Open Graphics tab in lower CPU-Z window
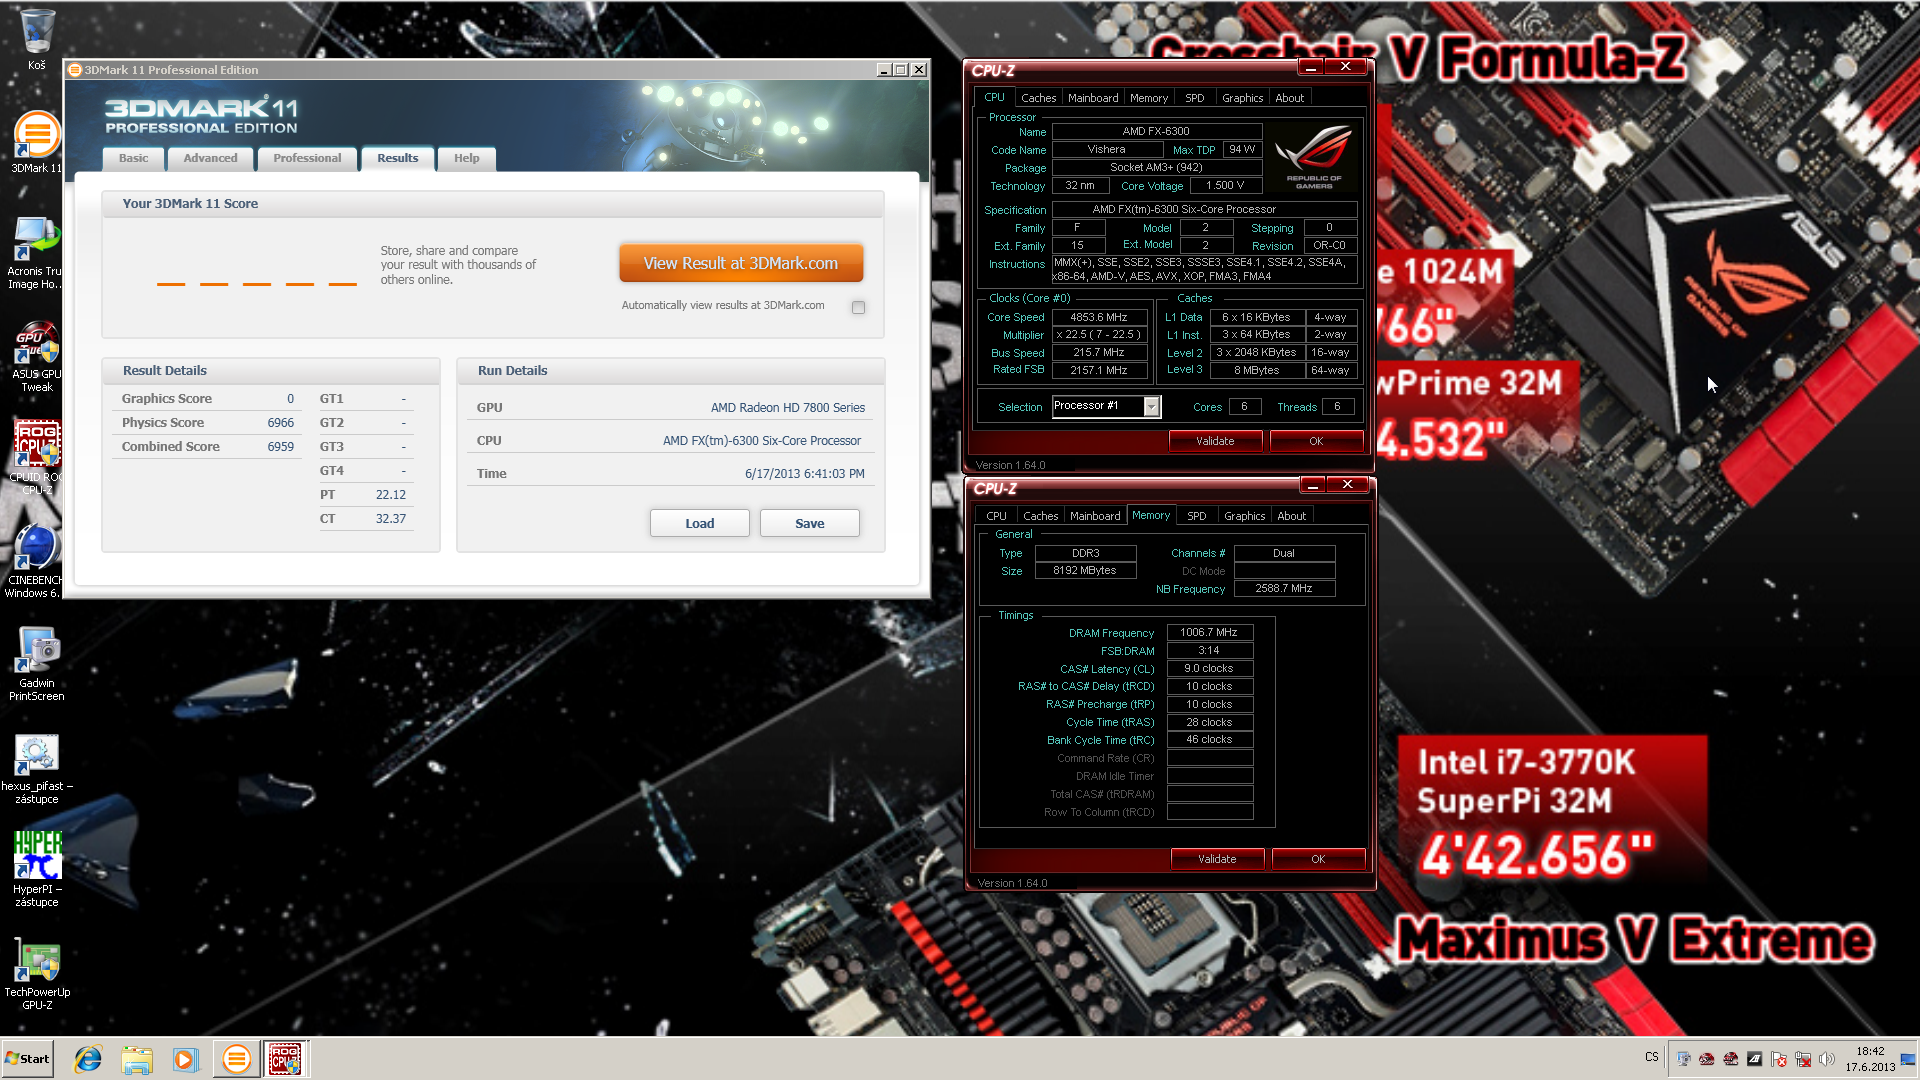 coord(1244,516)
